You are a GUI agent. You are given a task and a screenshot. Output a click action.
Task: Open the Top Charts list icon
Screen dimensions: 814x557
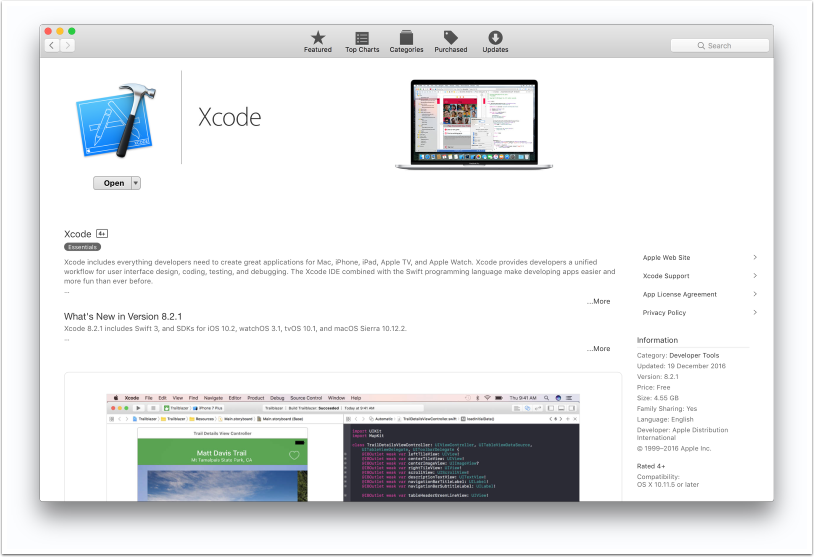pyautogui.click(x=362, y=38)
